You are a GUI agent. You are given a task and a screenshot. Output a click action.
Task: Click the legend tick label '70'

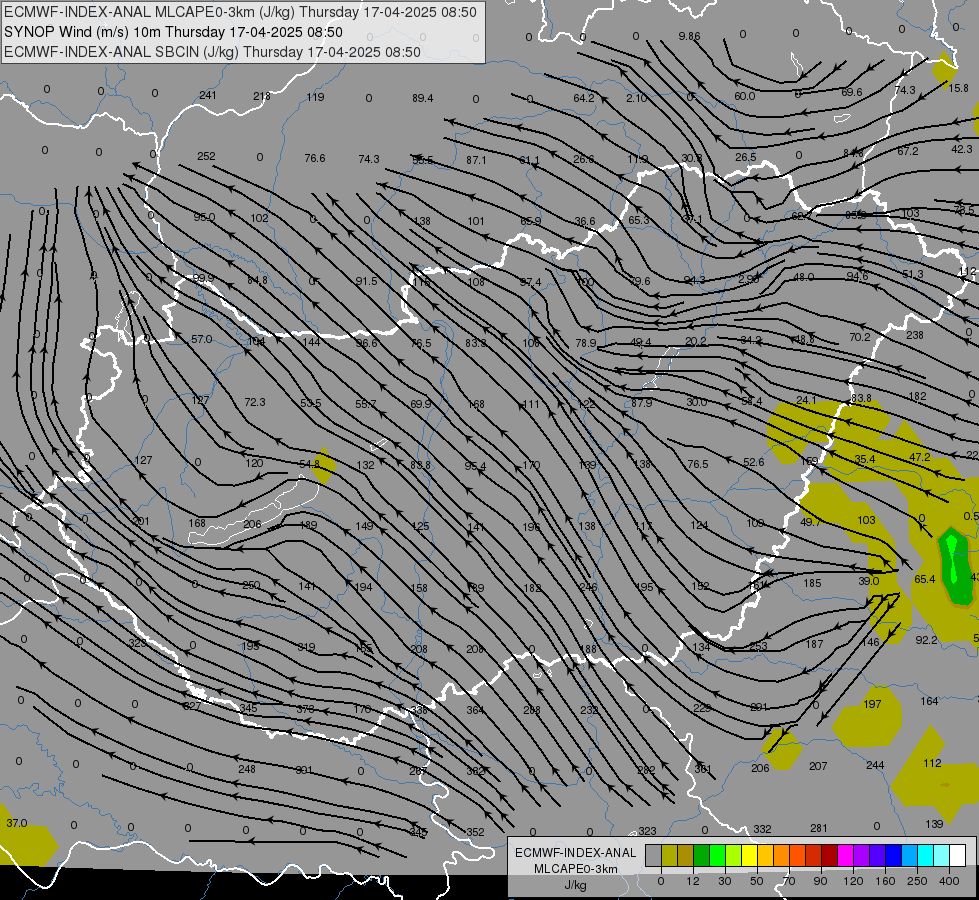(x=789, y=881)
